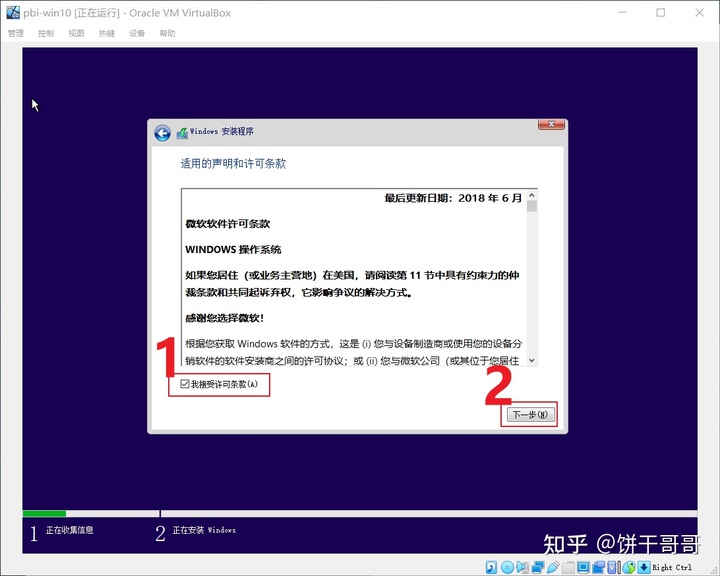The image size is (720, 576).
Task: Maximize the VirtualBox window
Action: click(x=661, y=12)
